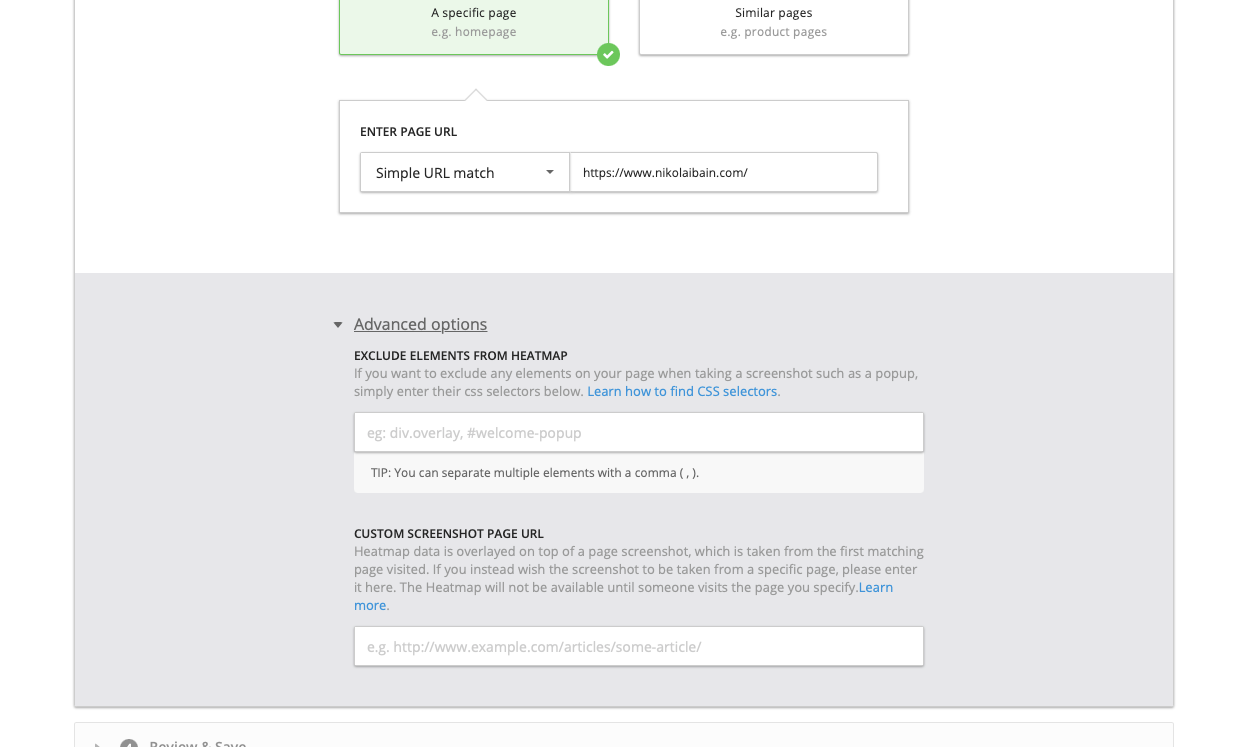The height and width of the screenshot is (747, 1237).
Task: Choose the 'Similar pages' option card
Action: point(773,22)
